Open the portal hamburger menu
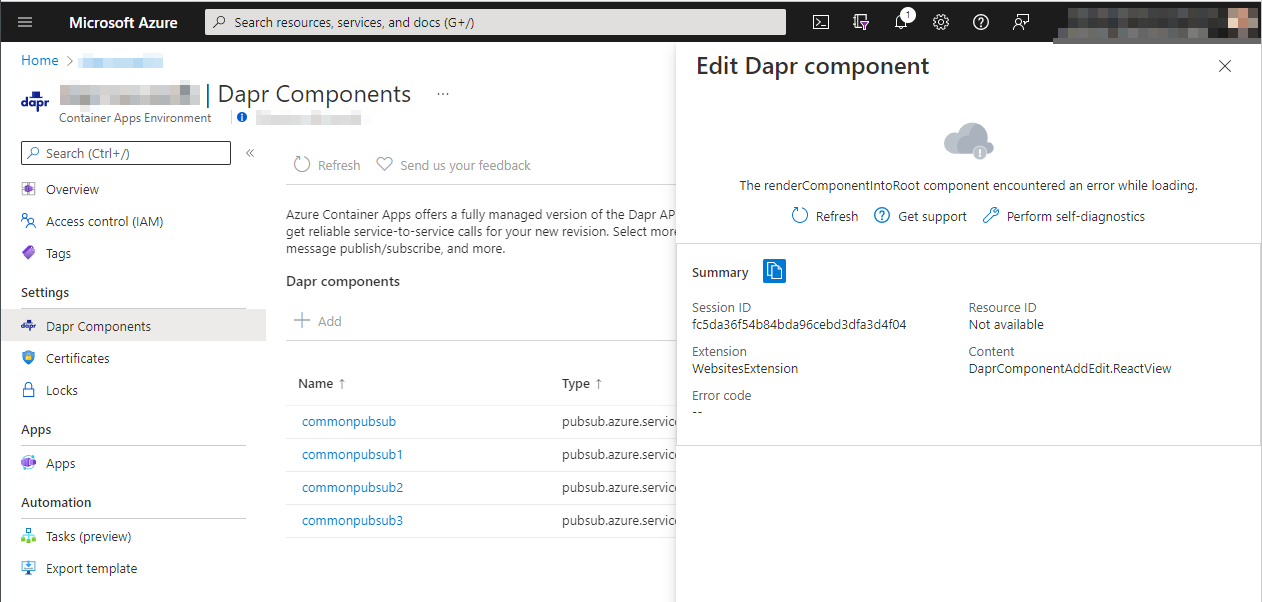Viewport: 1262px width, 602px height. click(x=25, y=22)
